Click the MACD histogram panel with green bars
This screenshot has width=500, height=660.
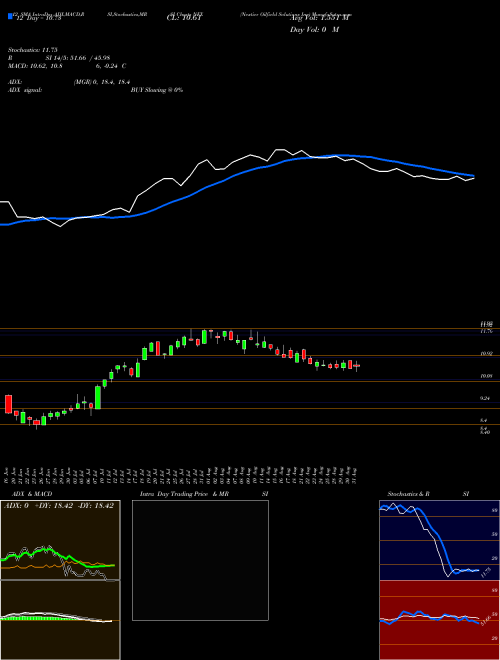pos(60,620)
